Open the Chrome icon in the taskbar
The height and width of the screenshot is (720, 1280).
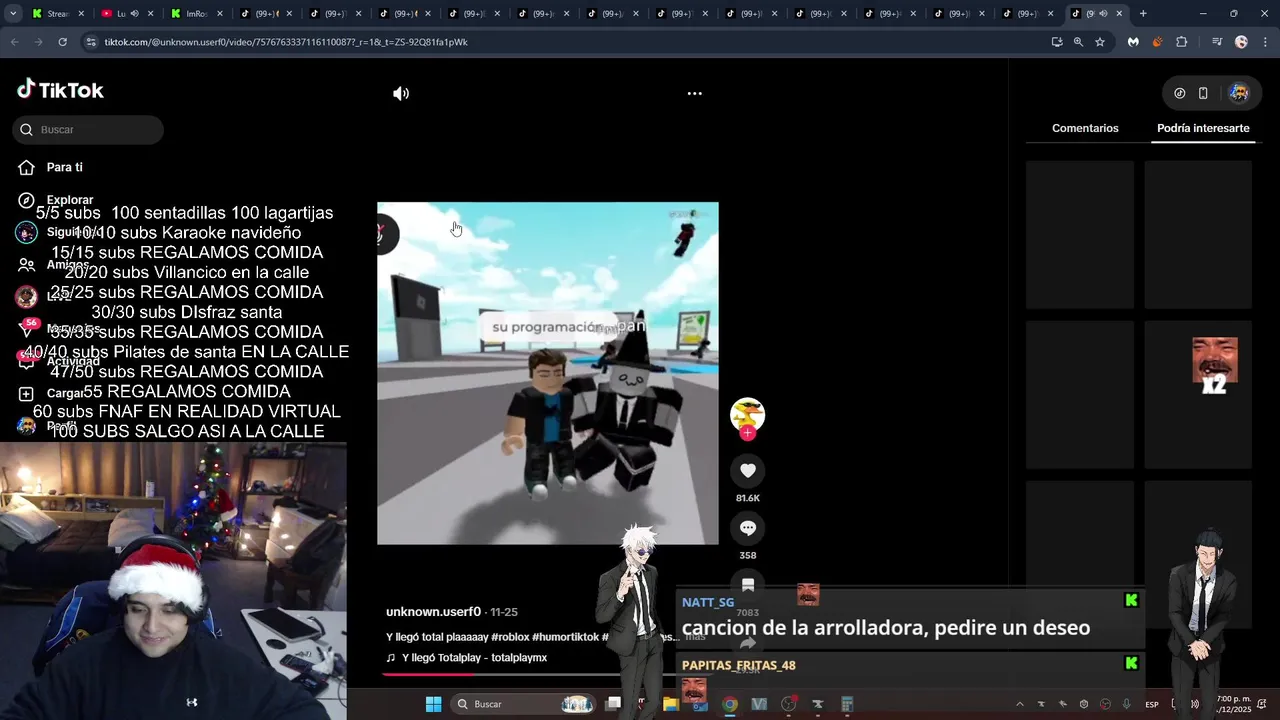tap(730, 704)
